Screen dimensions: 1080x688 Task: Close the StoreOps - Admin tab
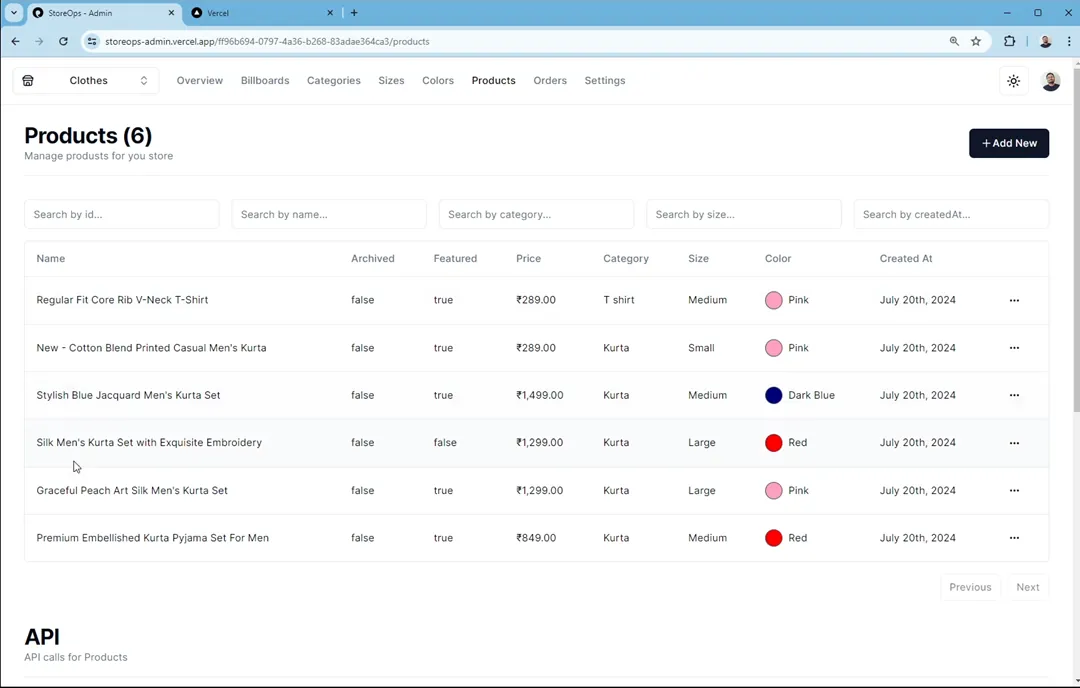click(172, 12)
